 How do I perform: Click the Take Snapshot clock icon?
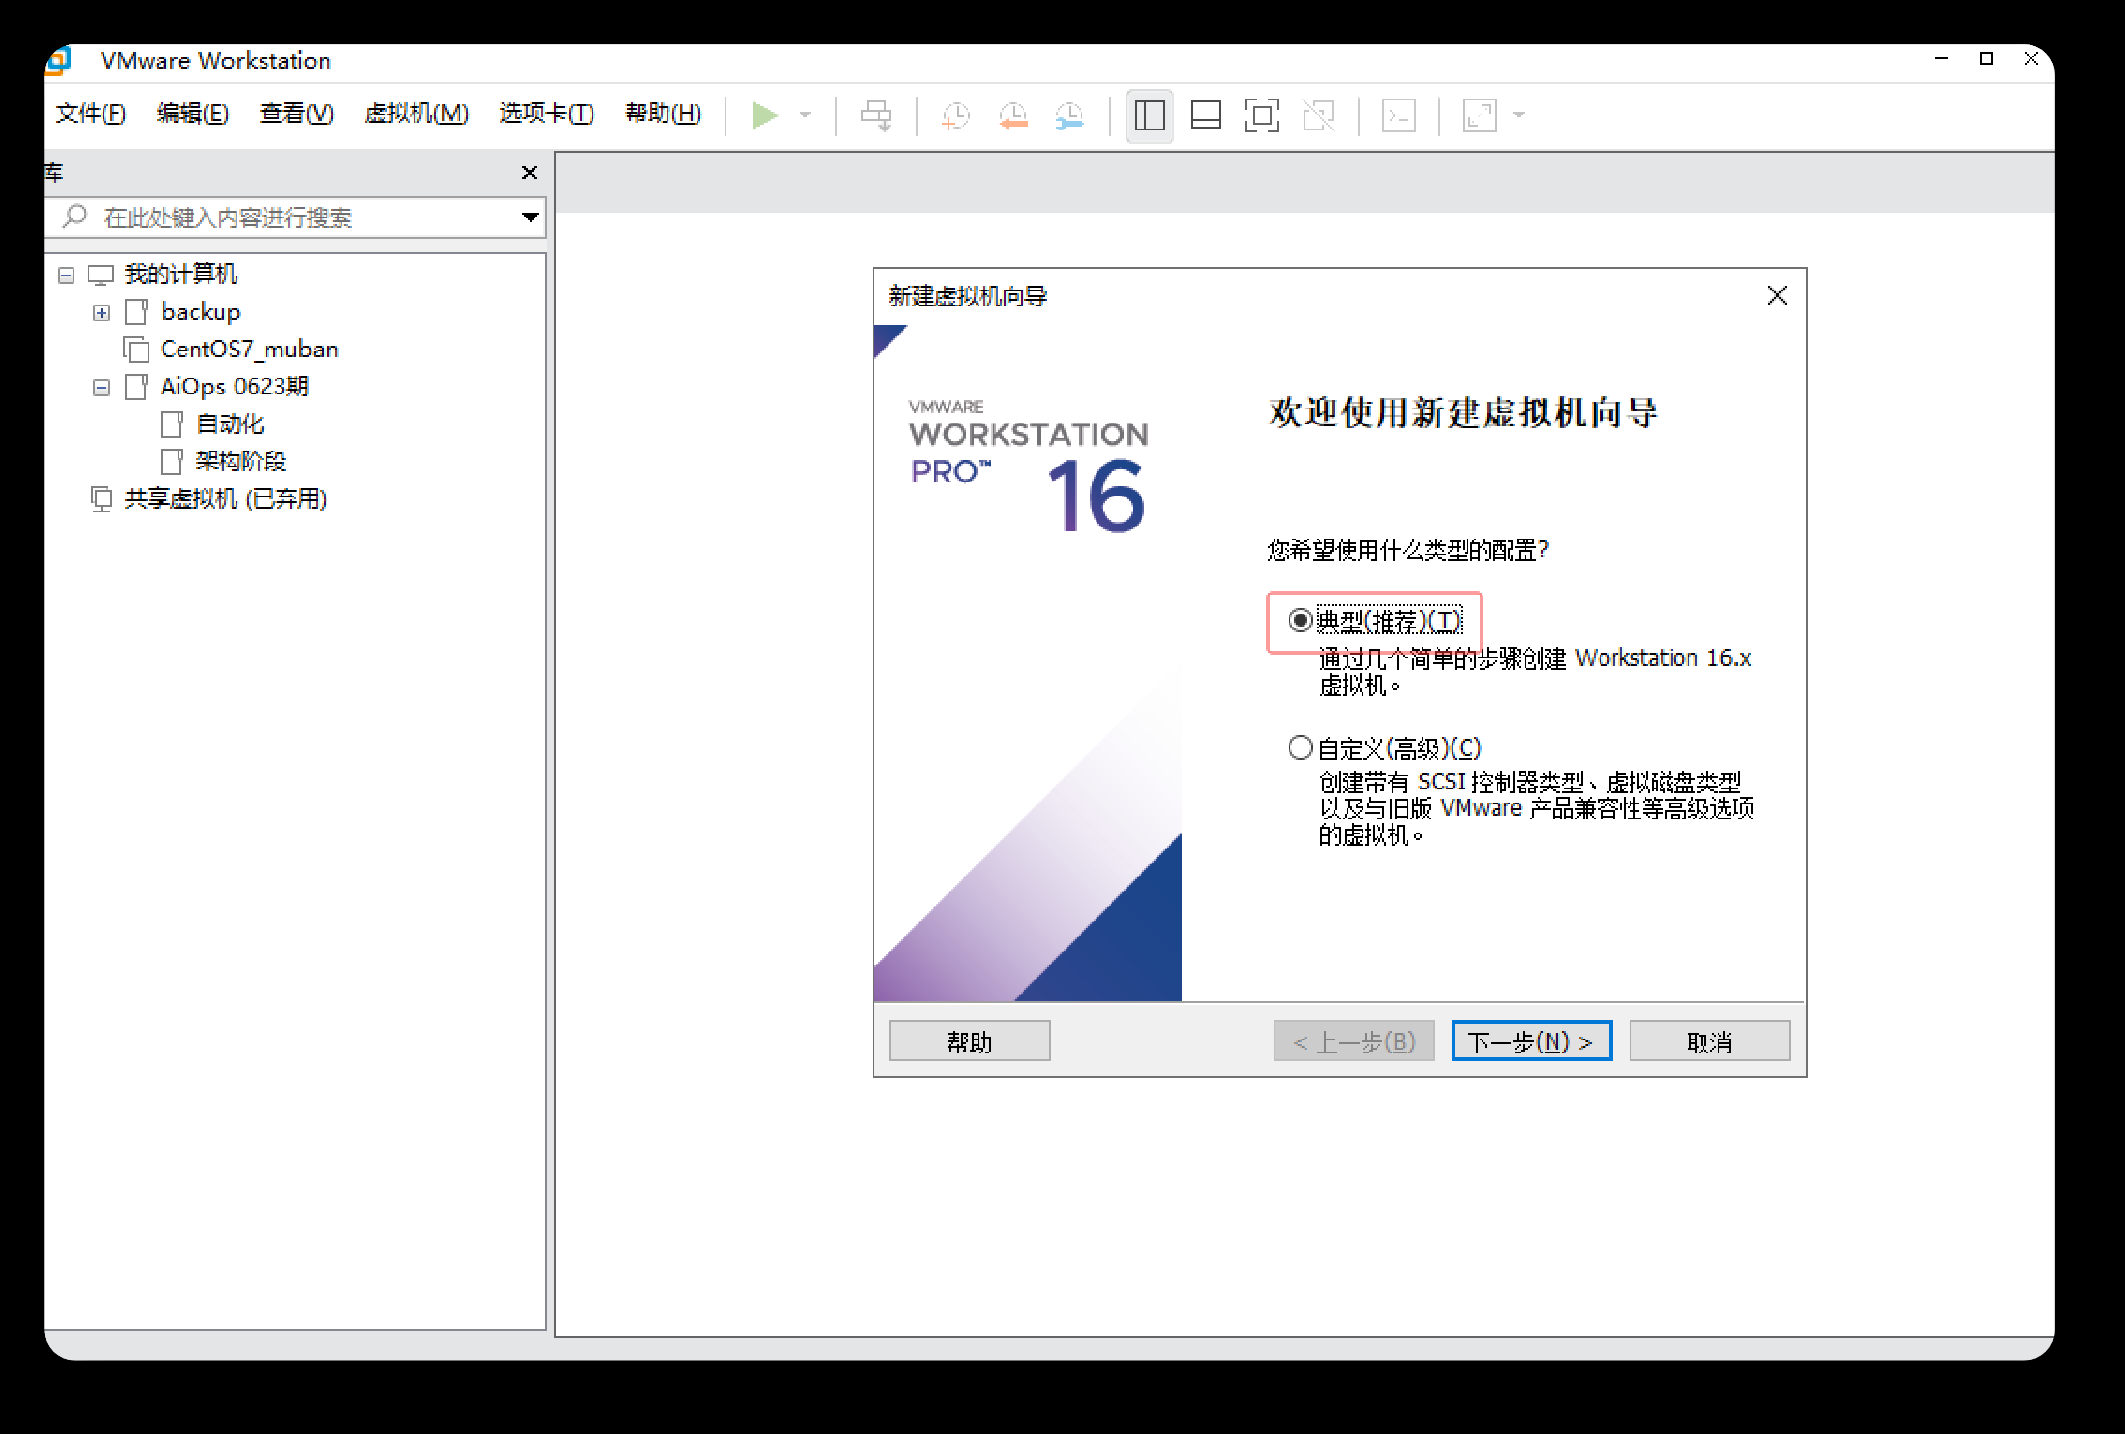point(956,115)
